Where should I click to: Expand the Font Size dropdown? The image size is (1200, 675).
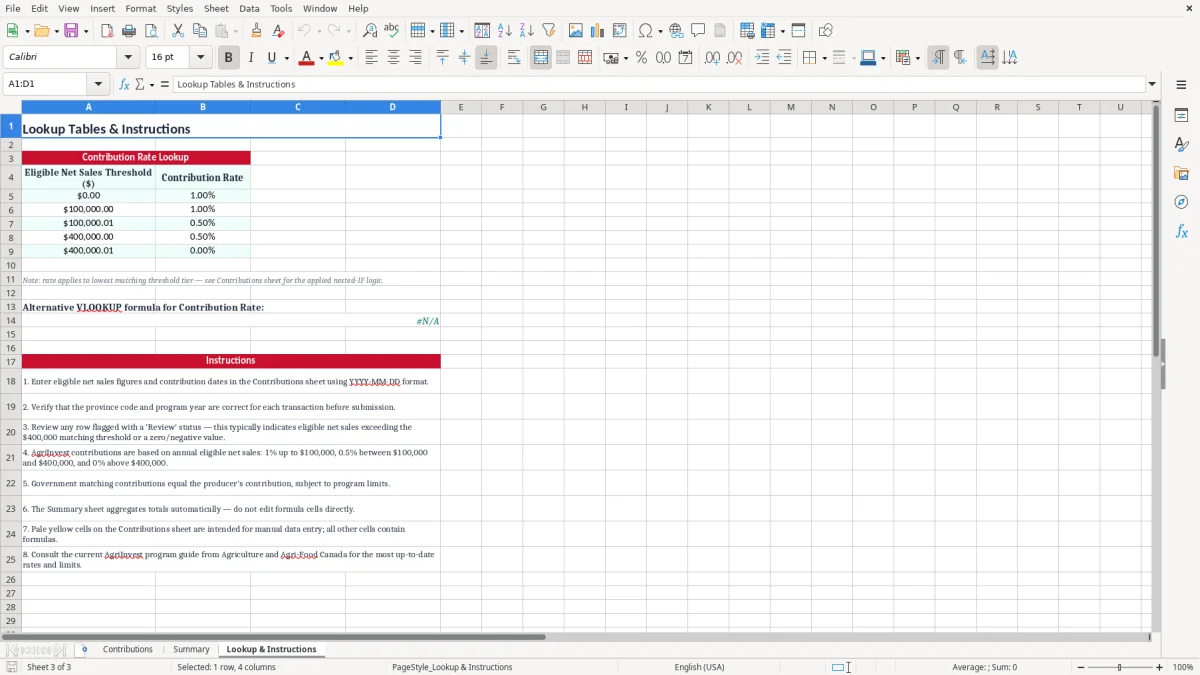tap(200, 58)
